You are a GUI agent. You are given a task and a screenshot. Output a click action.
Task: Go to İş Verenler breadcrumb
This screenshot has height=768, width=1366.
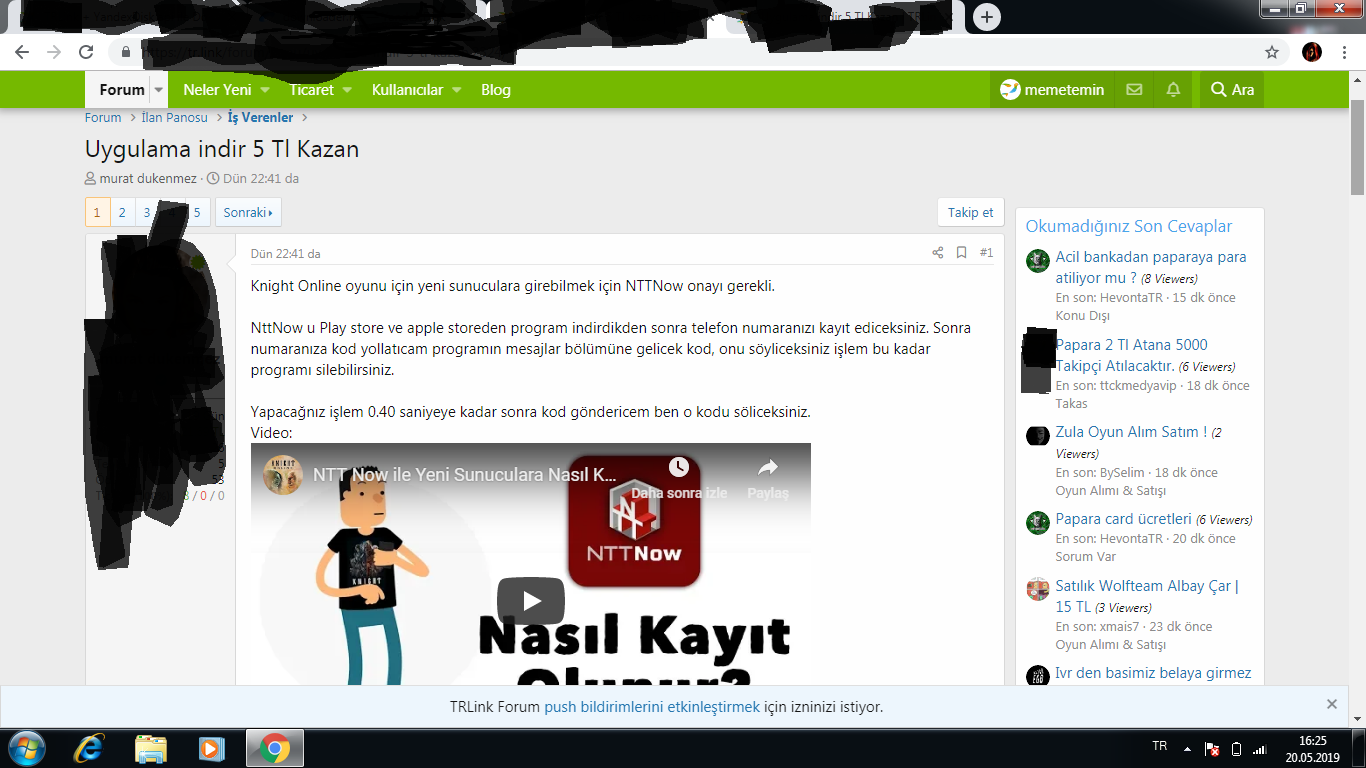coord(261,118)
